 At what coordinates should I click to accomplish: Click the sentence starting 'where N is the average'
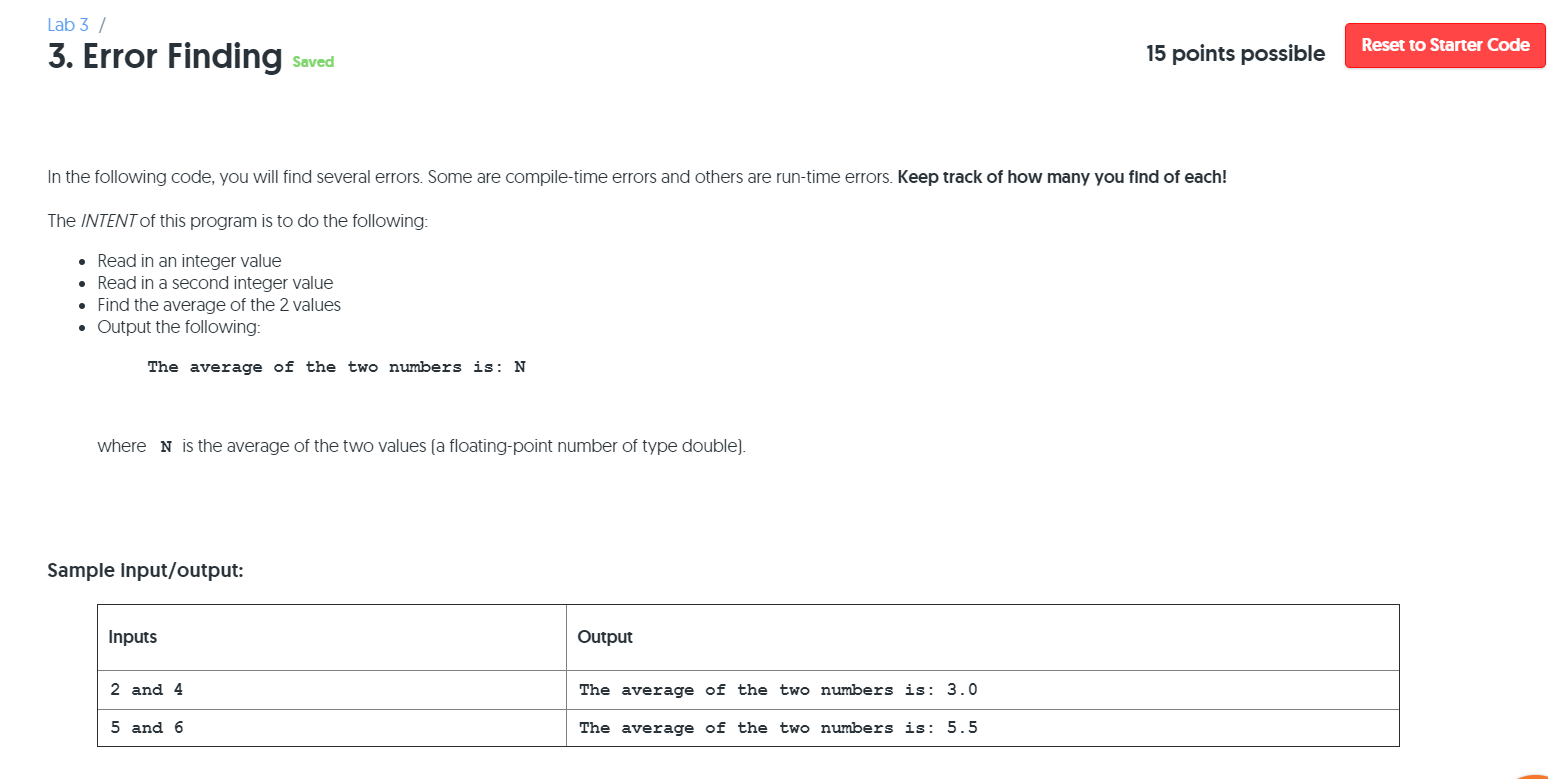(421, 446)
